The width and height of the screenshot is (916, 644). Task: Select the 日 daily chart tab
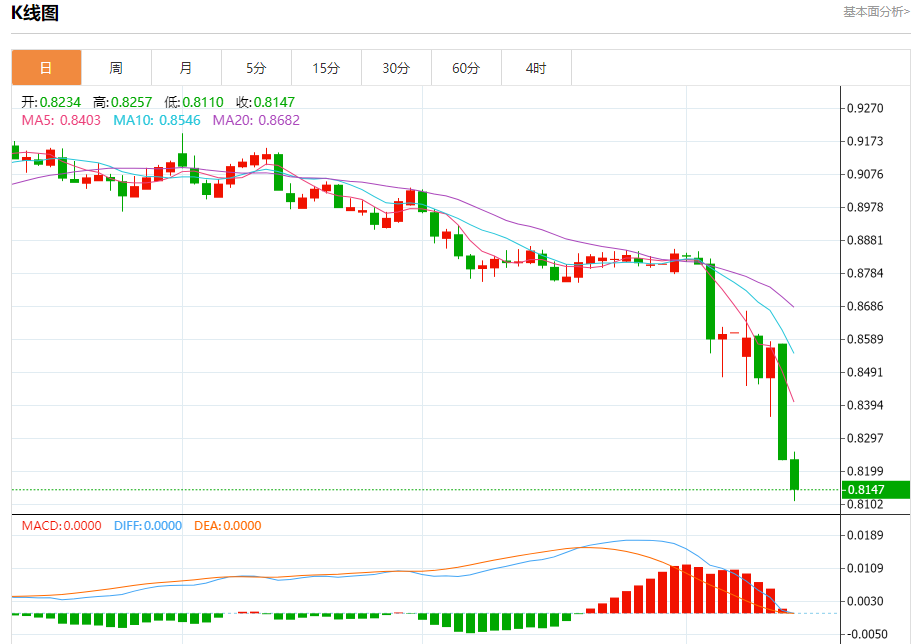46,68
